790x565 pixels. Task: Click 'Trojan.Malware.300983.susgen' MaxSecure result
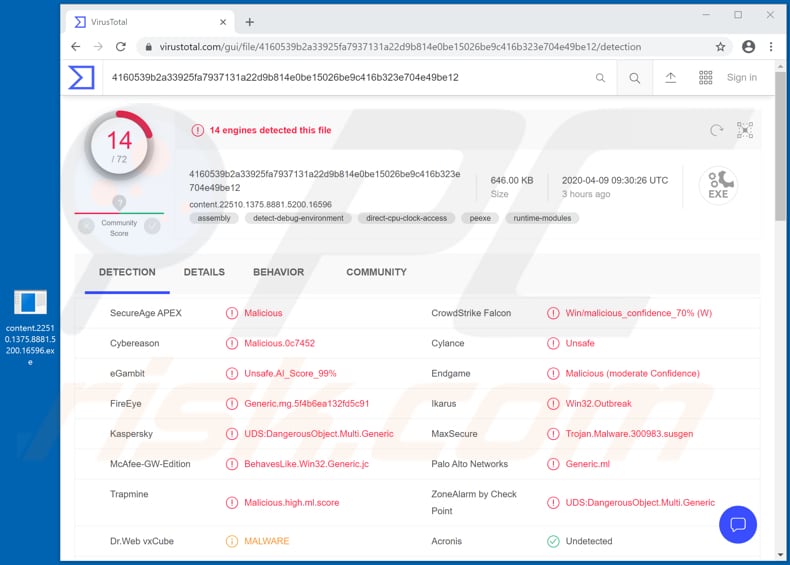(629, 434)
